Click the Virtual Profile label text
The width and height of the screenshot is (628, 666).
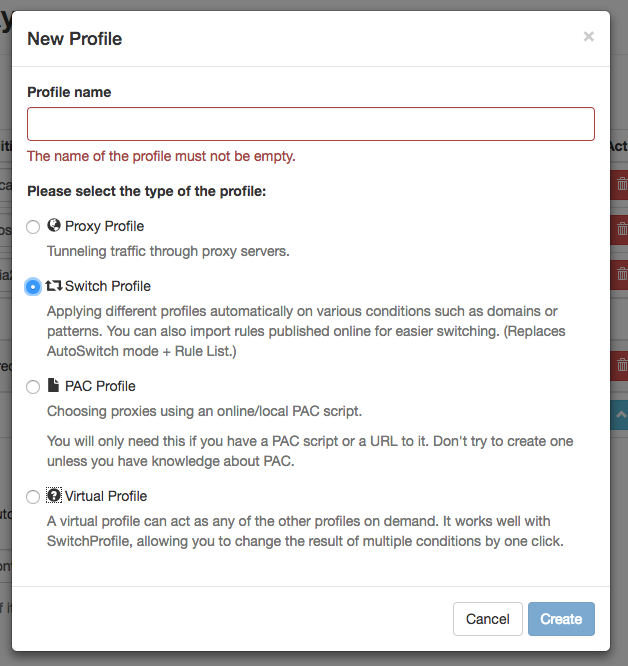(106, 496)
